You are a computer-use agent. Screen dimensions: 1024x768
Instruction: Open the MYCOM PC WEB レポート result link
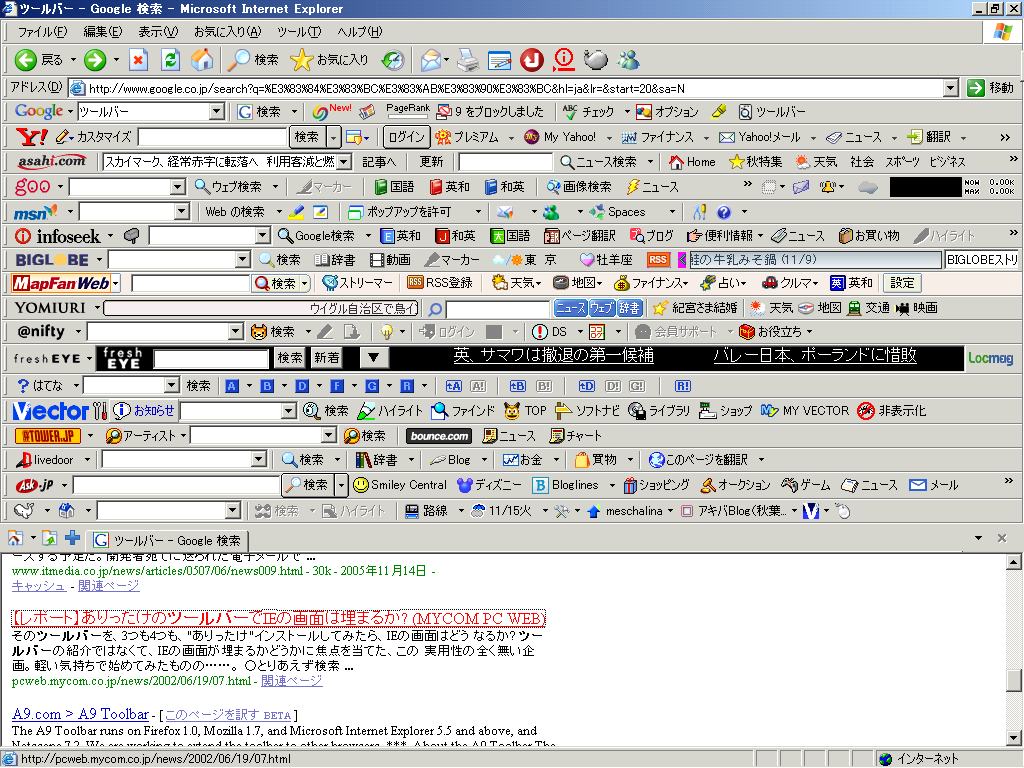[x=278, y=619]
